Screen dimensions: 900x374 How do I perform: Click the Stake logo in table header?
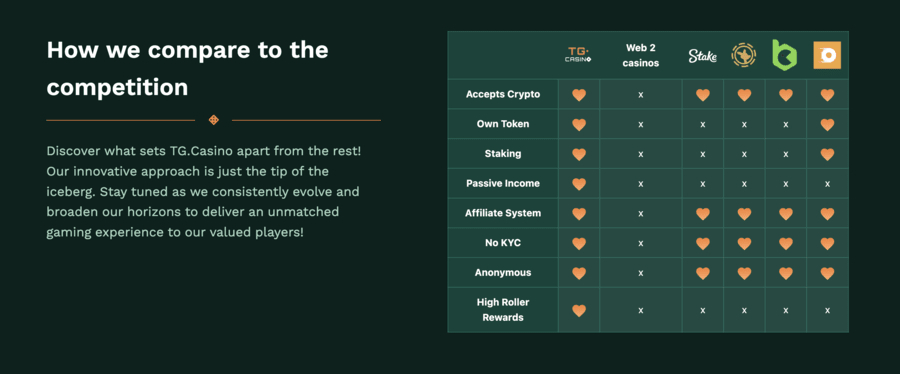pyautogui.click(x=703, y=56)
